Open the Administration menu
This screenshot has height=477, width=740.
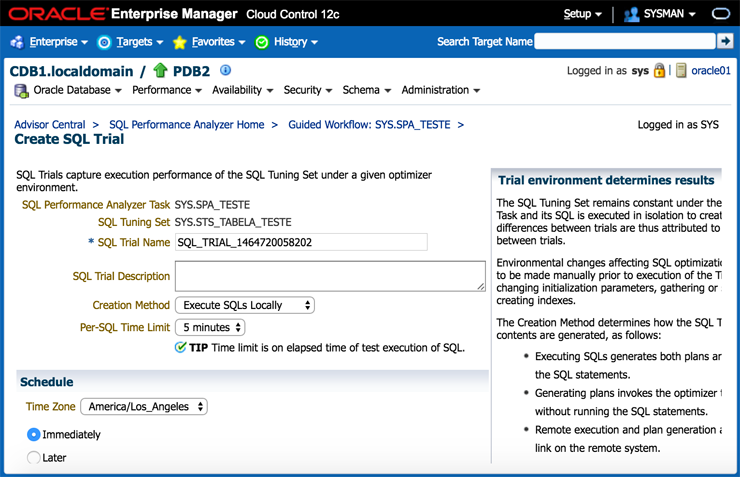point(440,90)
